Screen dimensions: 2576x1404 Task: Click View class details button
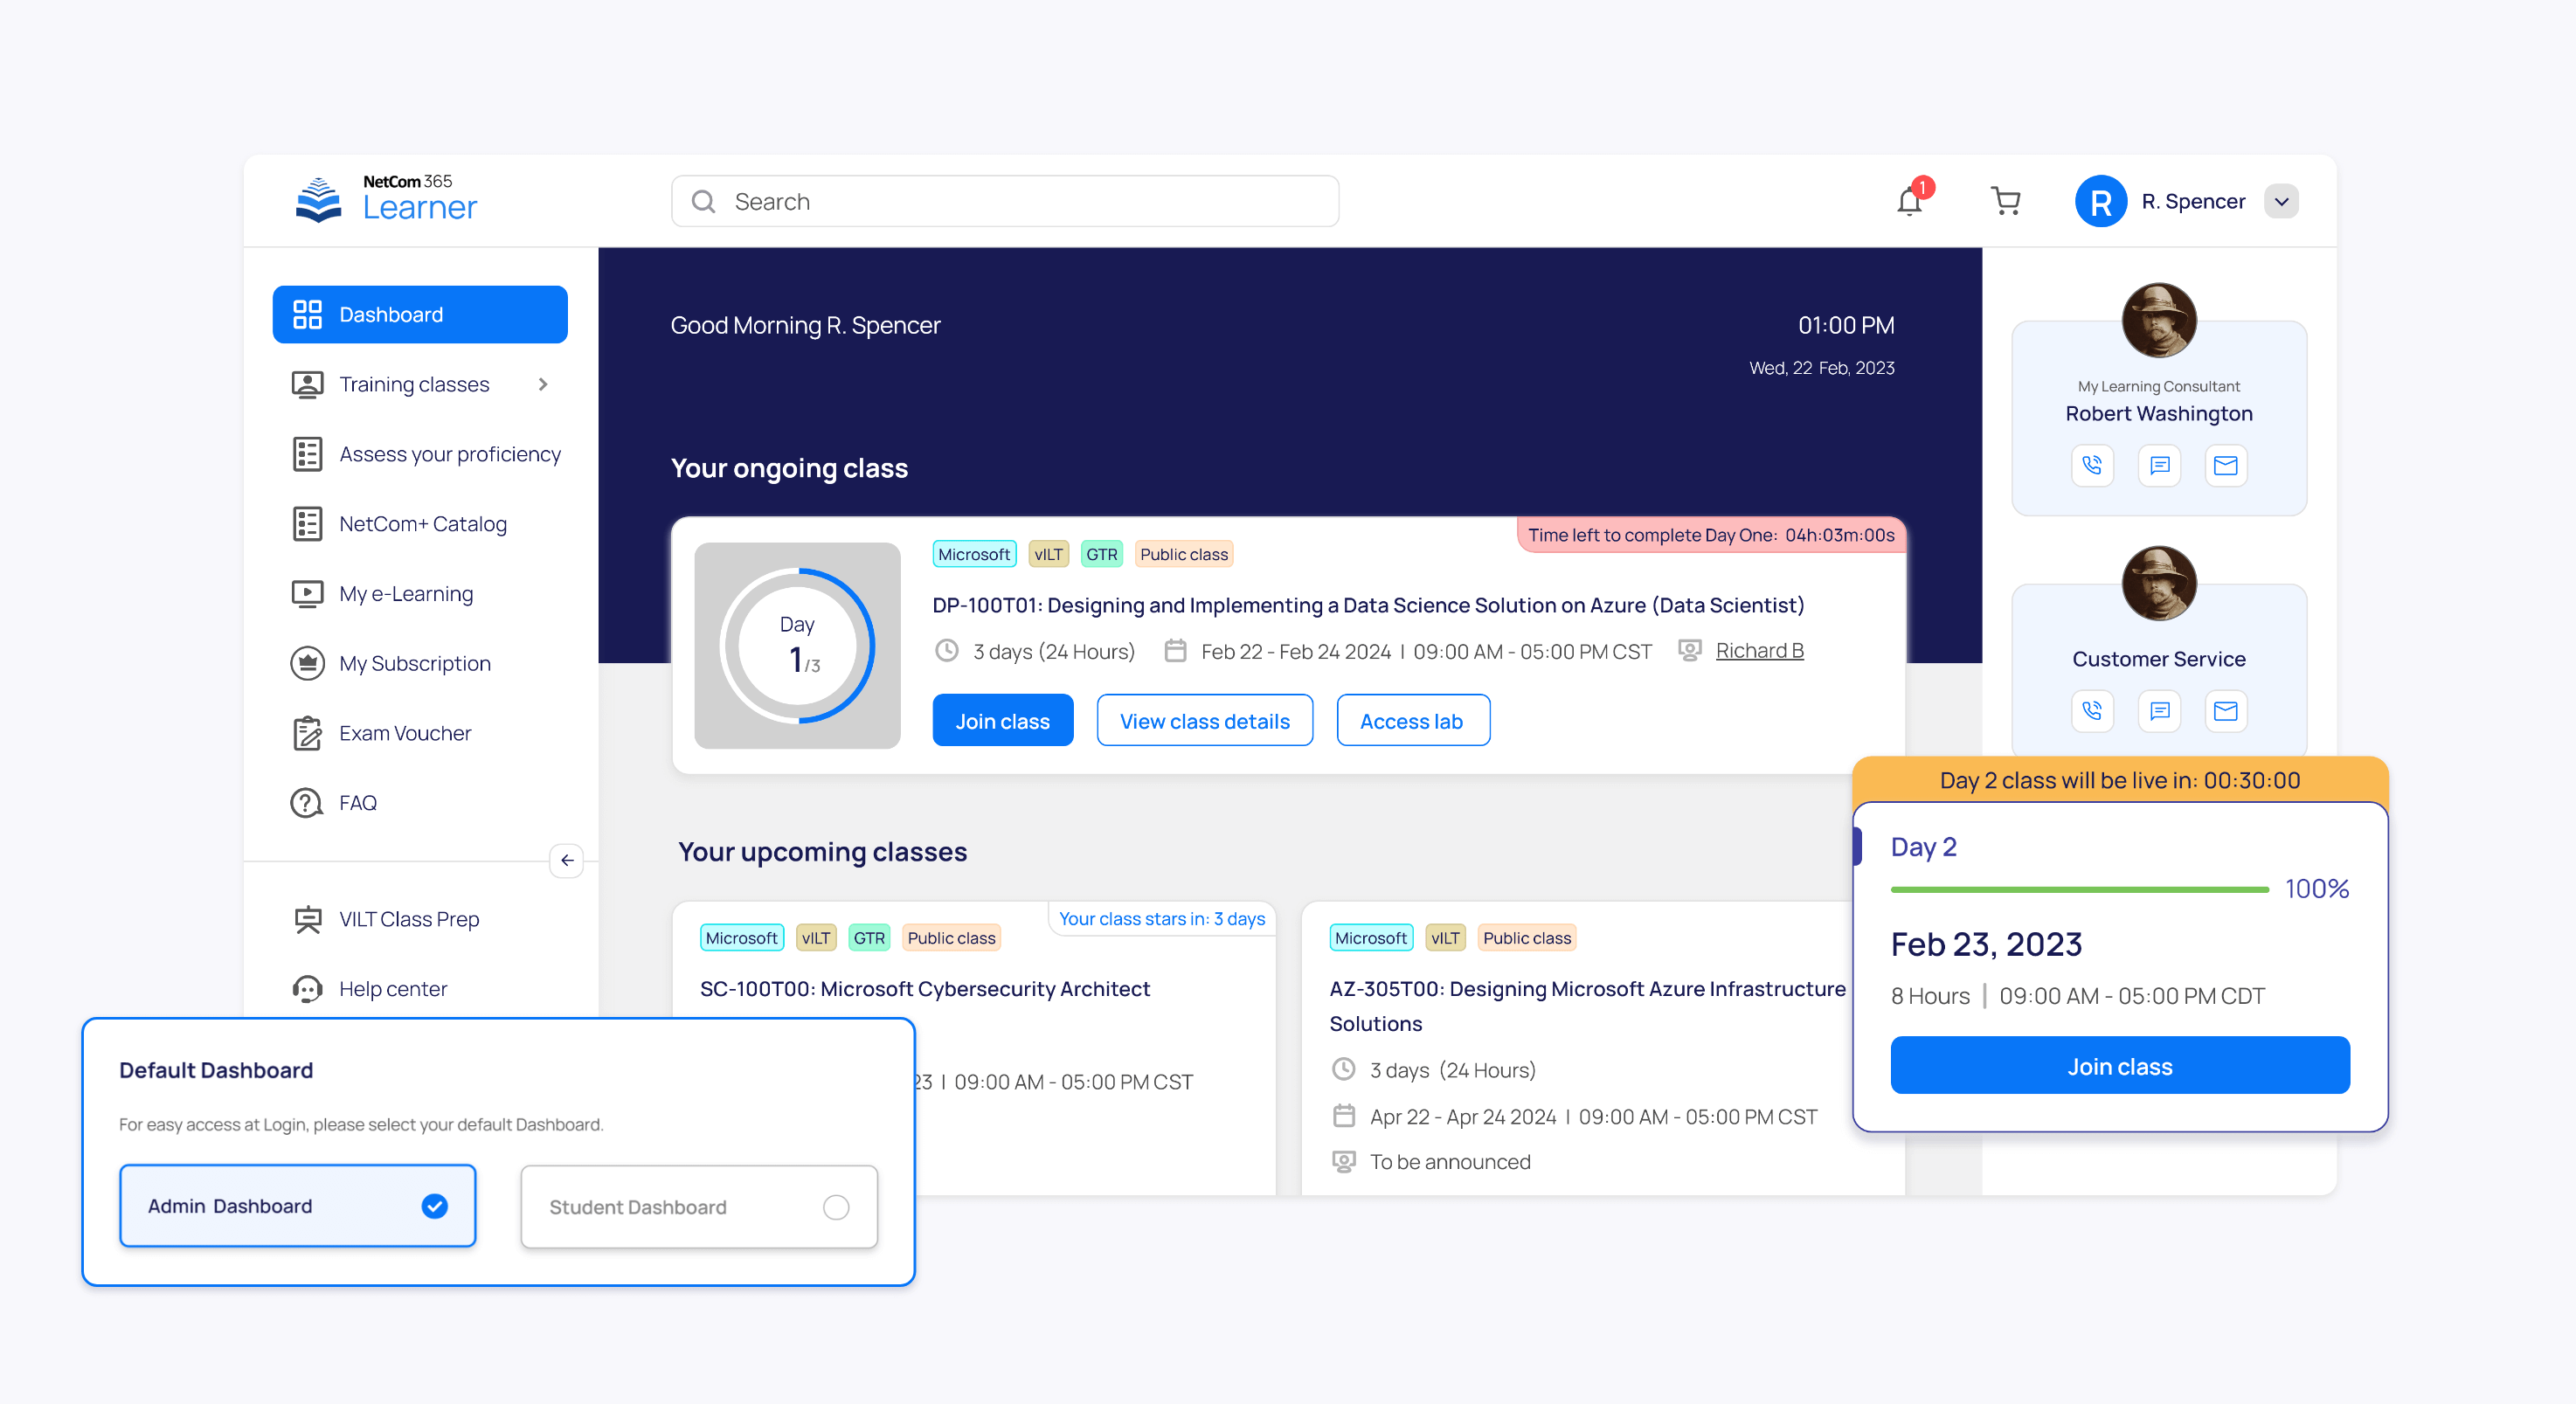(x=1204, y=720)
